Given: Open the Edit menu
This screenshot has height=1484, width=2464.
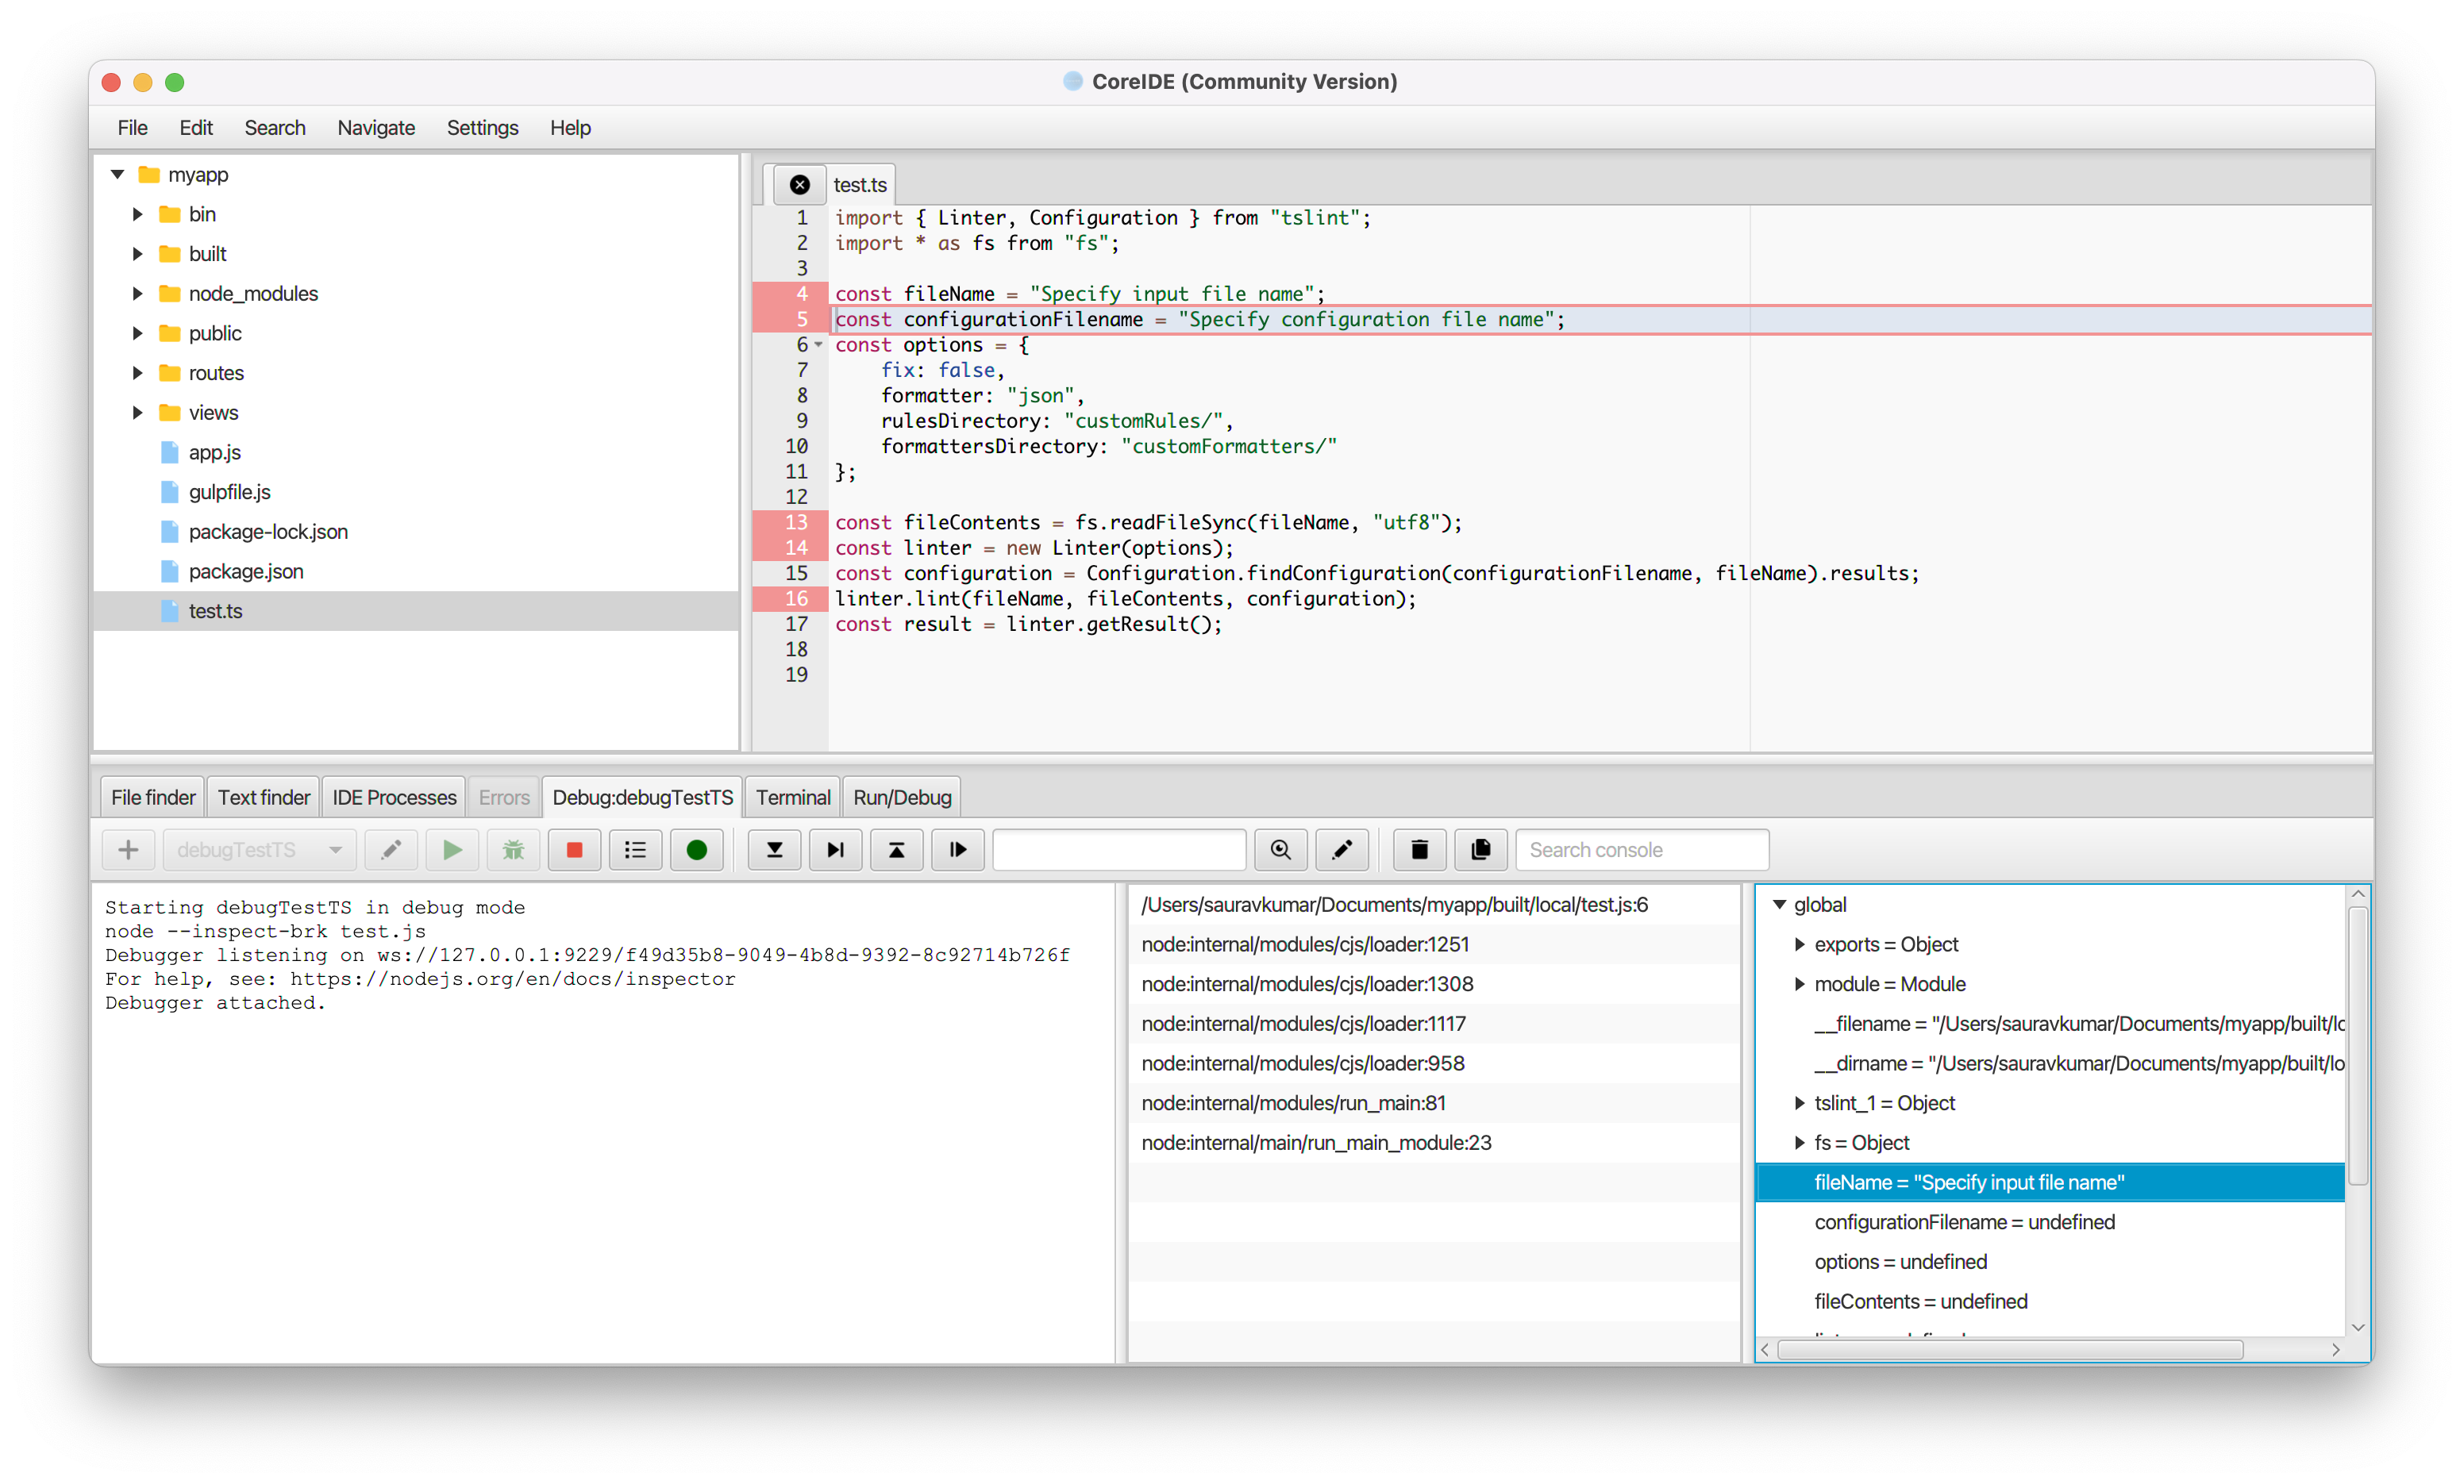Looking at the screenshot, I should coord(196,128).
